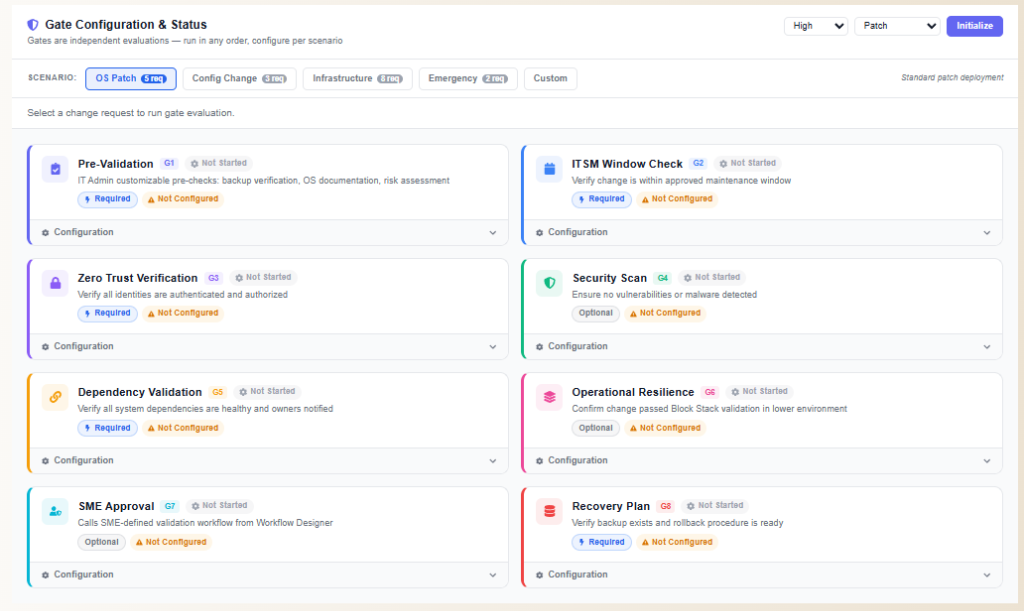
Task: Open the High priority dropdown
Action: pyautogui.click(x=815, y=26)
